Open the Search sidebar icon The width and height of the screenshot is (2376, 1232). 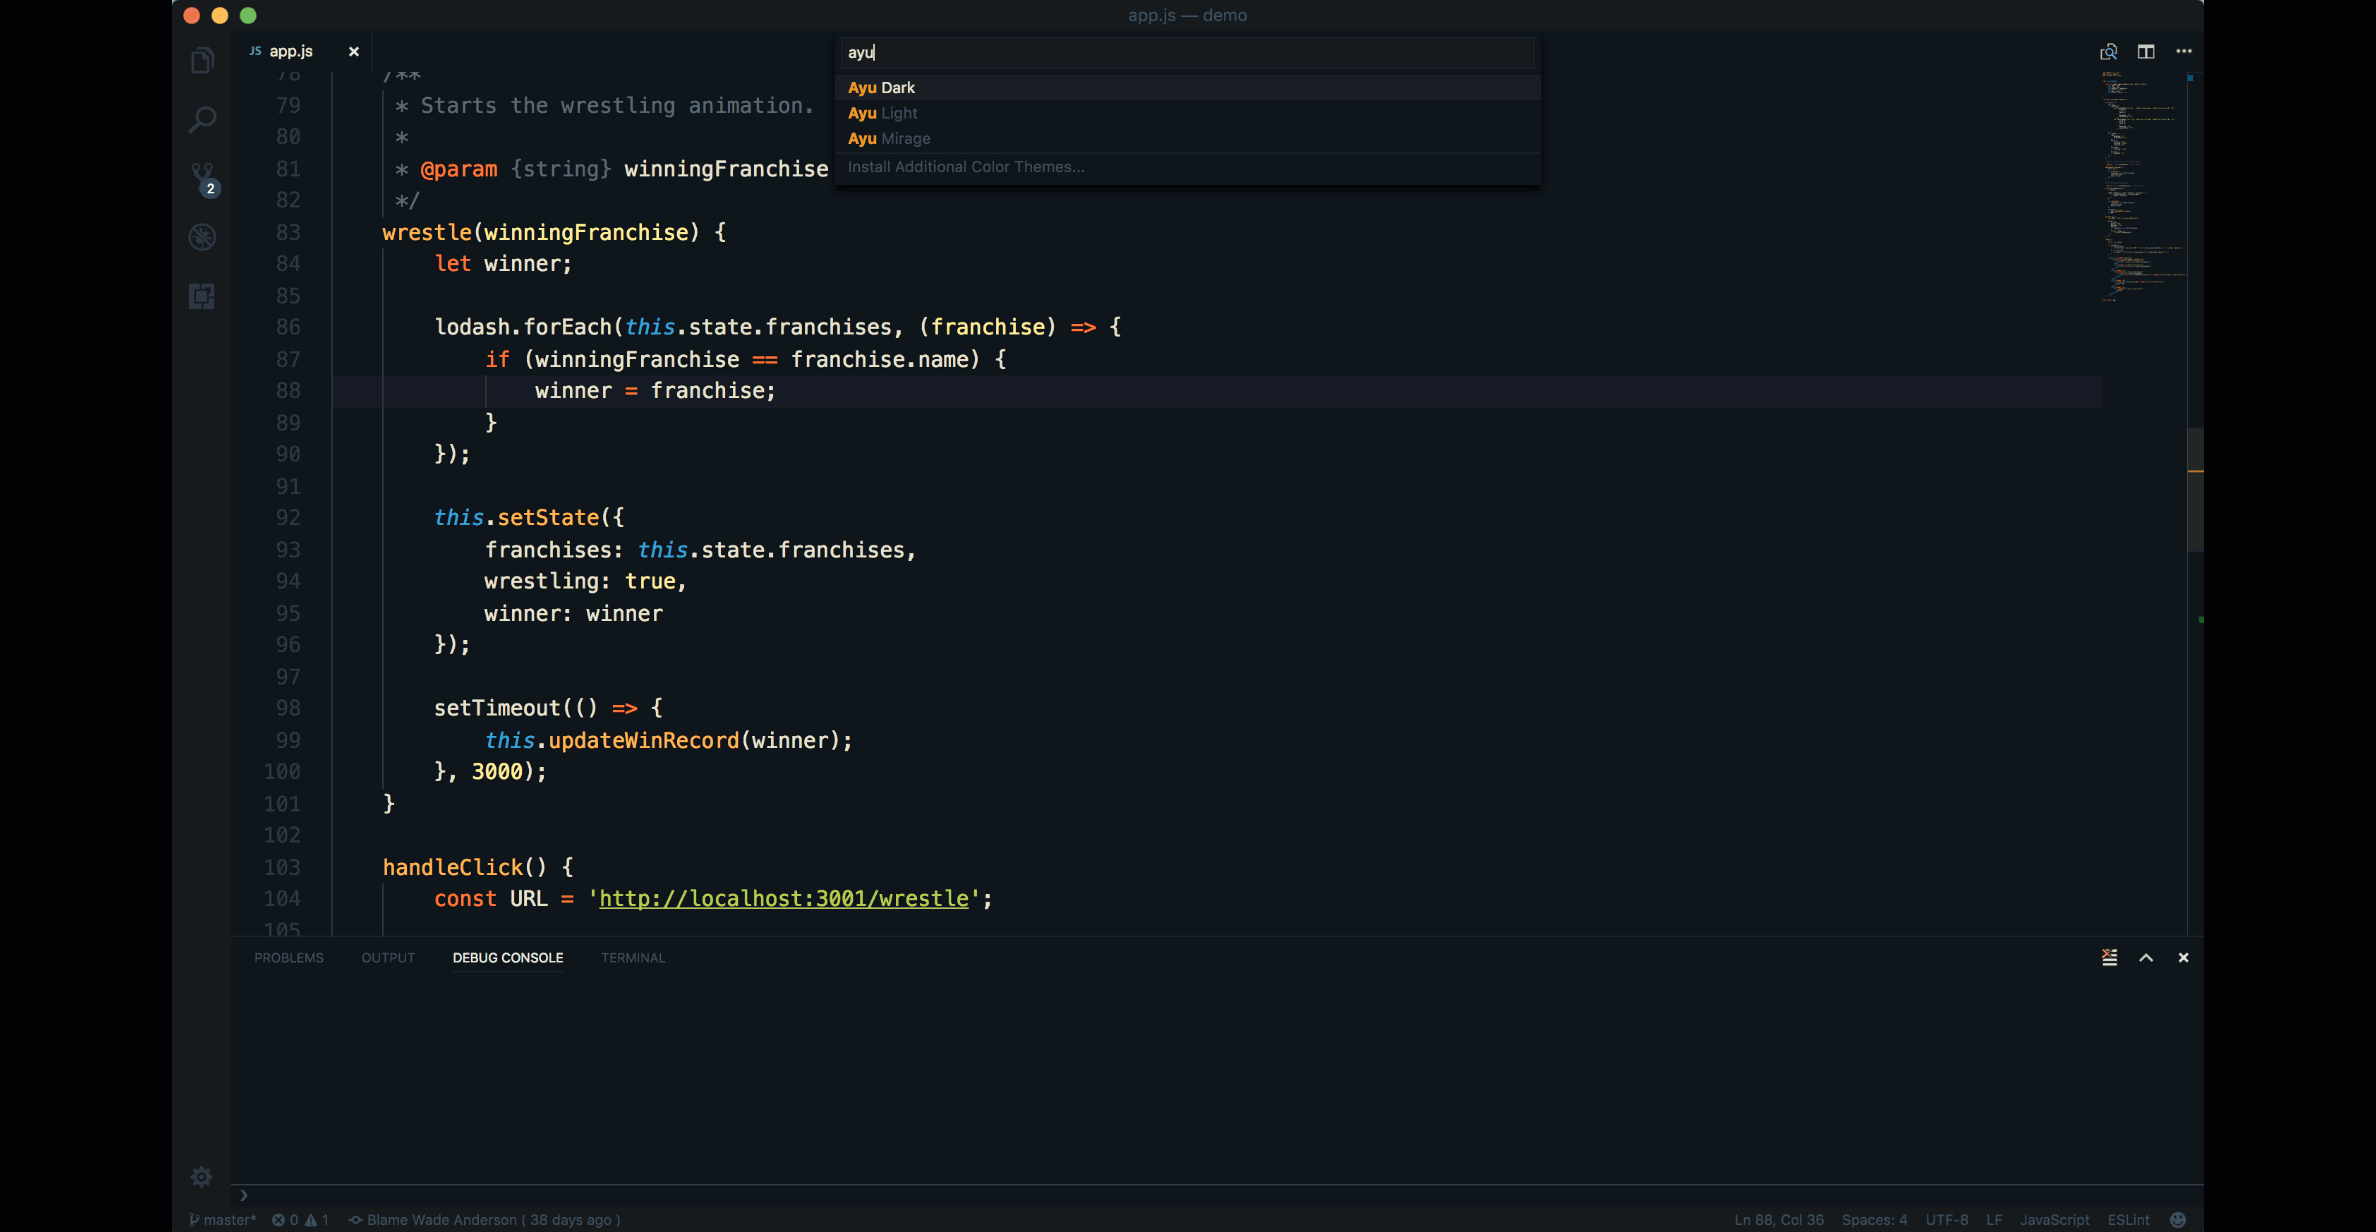[x=202, y=120]
